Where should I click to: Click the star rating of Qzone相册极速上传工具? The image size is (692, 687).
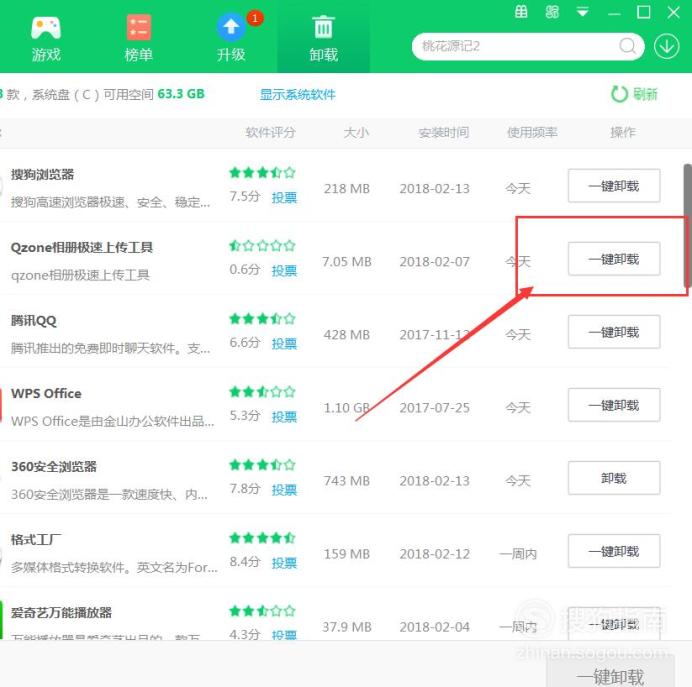coord(262,245)
